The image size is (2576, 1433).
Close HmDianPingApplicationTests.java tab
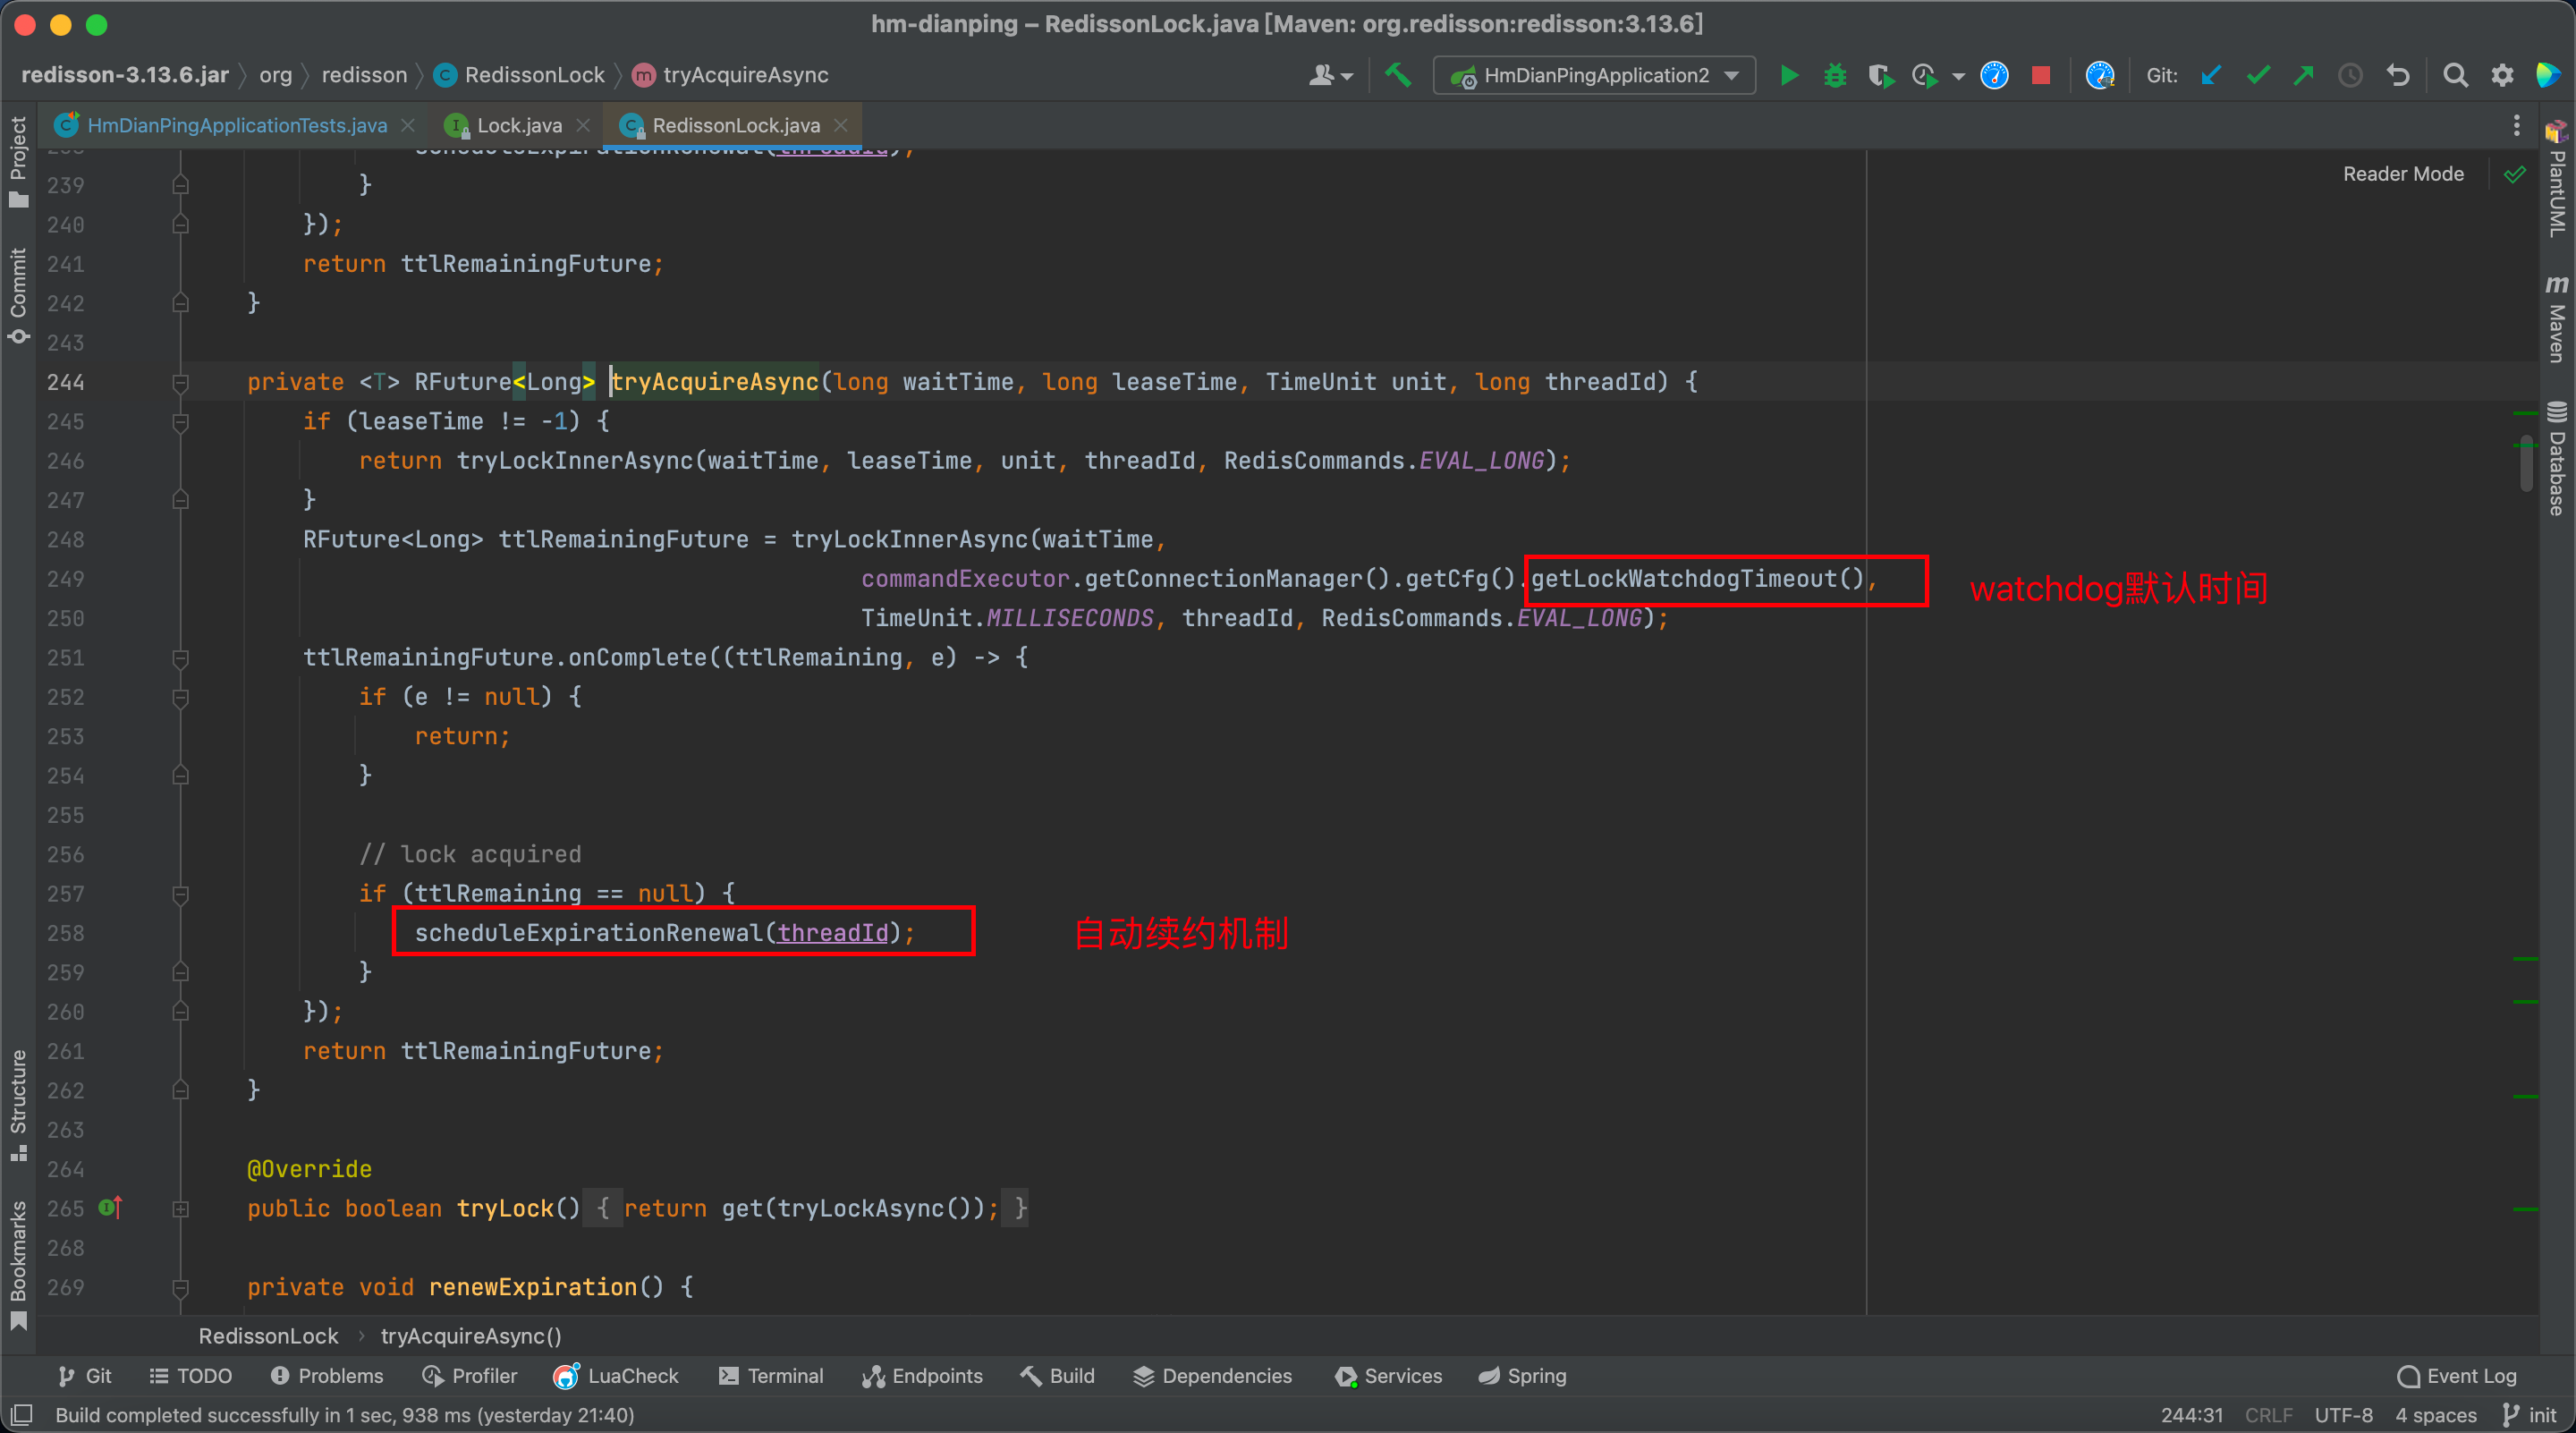click(x=407, y=125)
